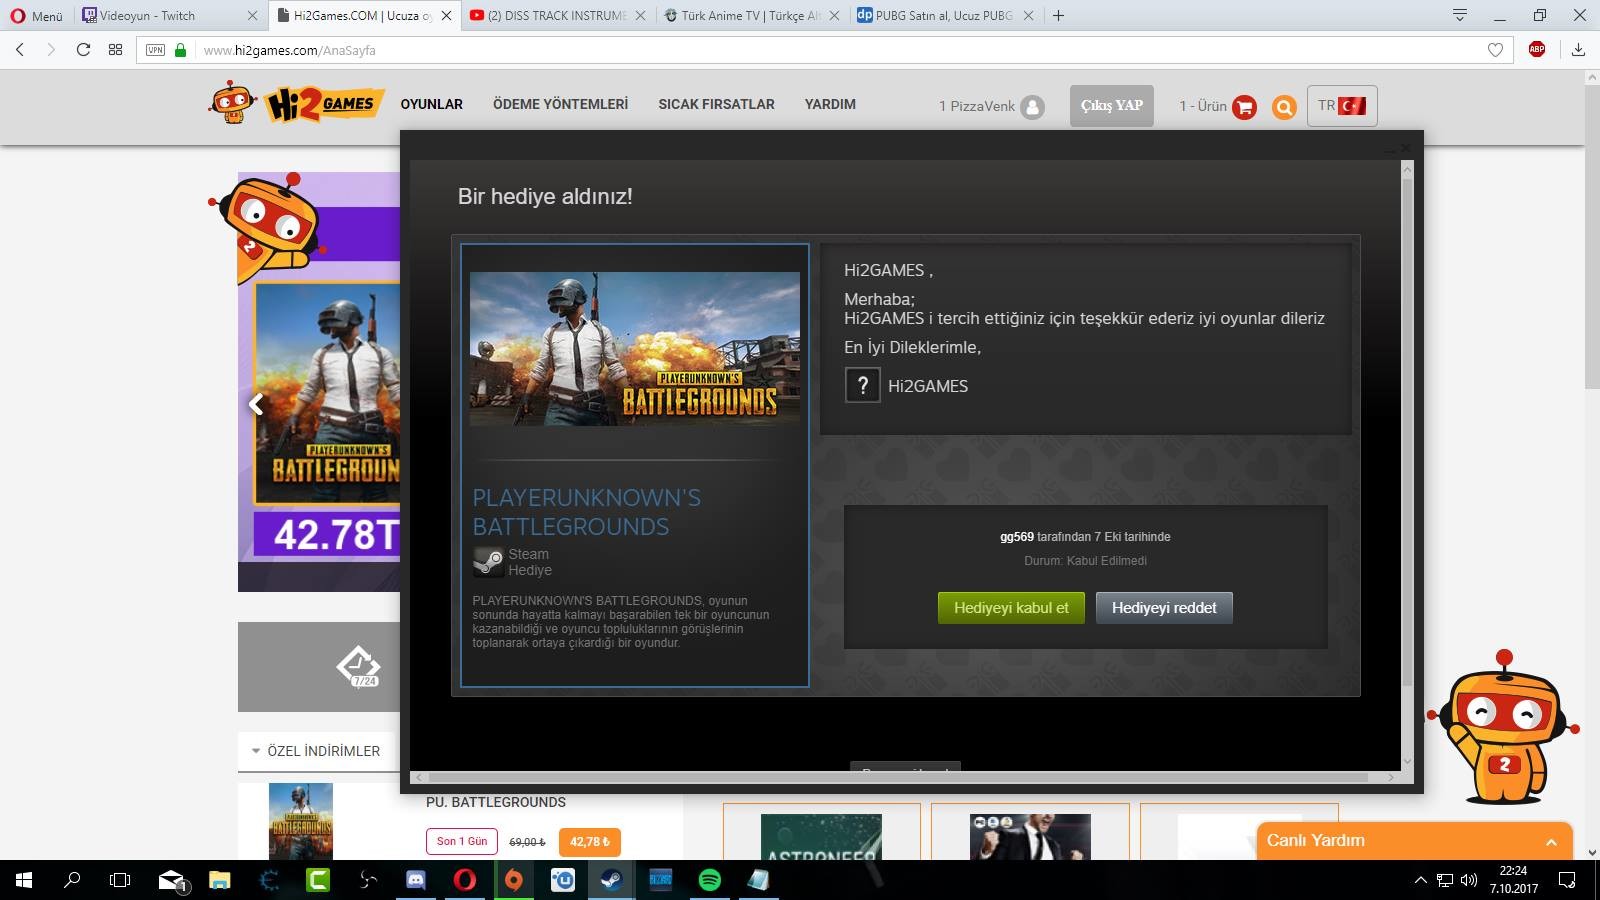Viewport: 1600px width, 900px height.
Task: Toggle the VPN badge in address bar
Action: (x=155, y=50)
